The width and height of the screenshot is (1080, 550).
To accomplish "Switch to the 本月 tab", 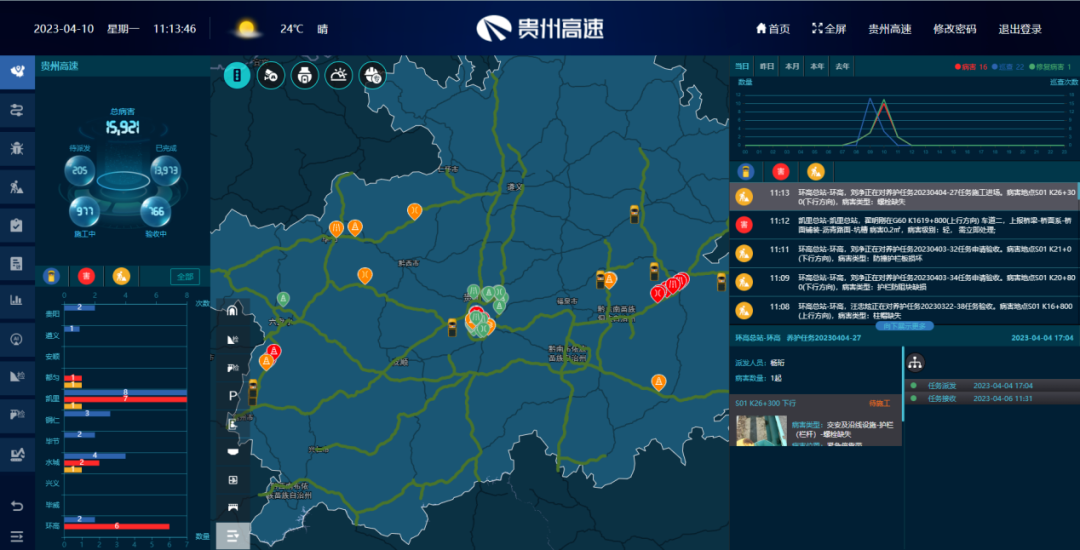I will point(791,66).
